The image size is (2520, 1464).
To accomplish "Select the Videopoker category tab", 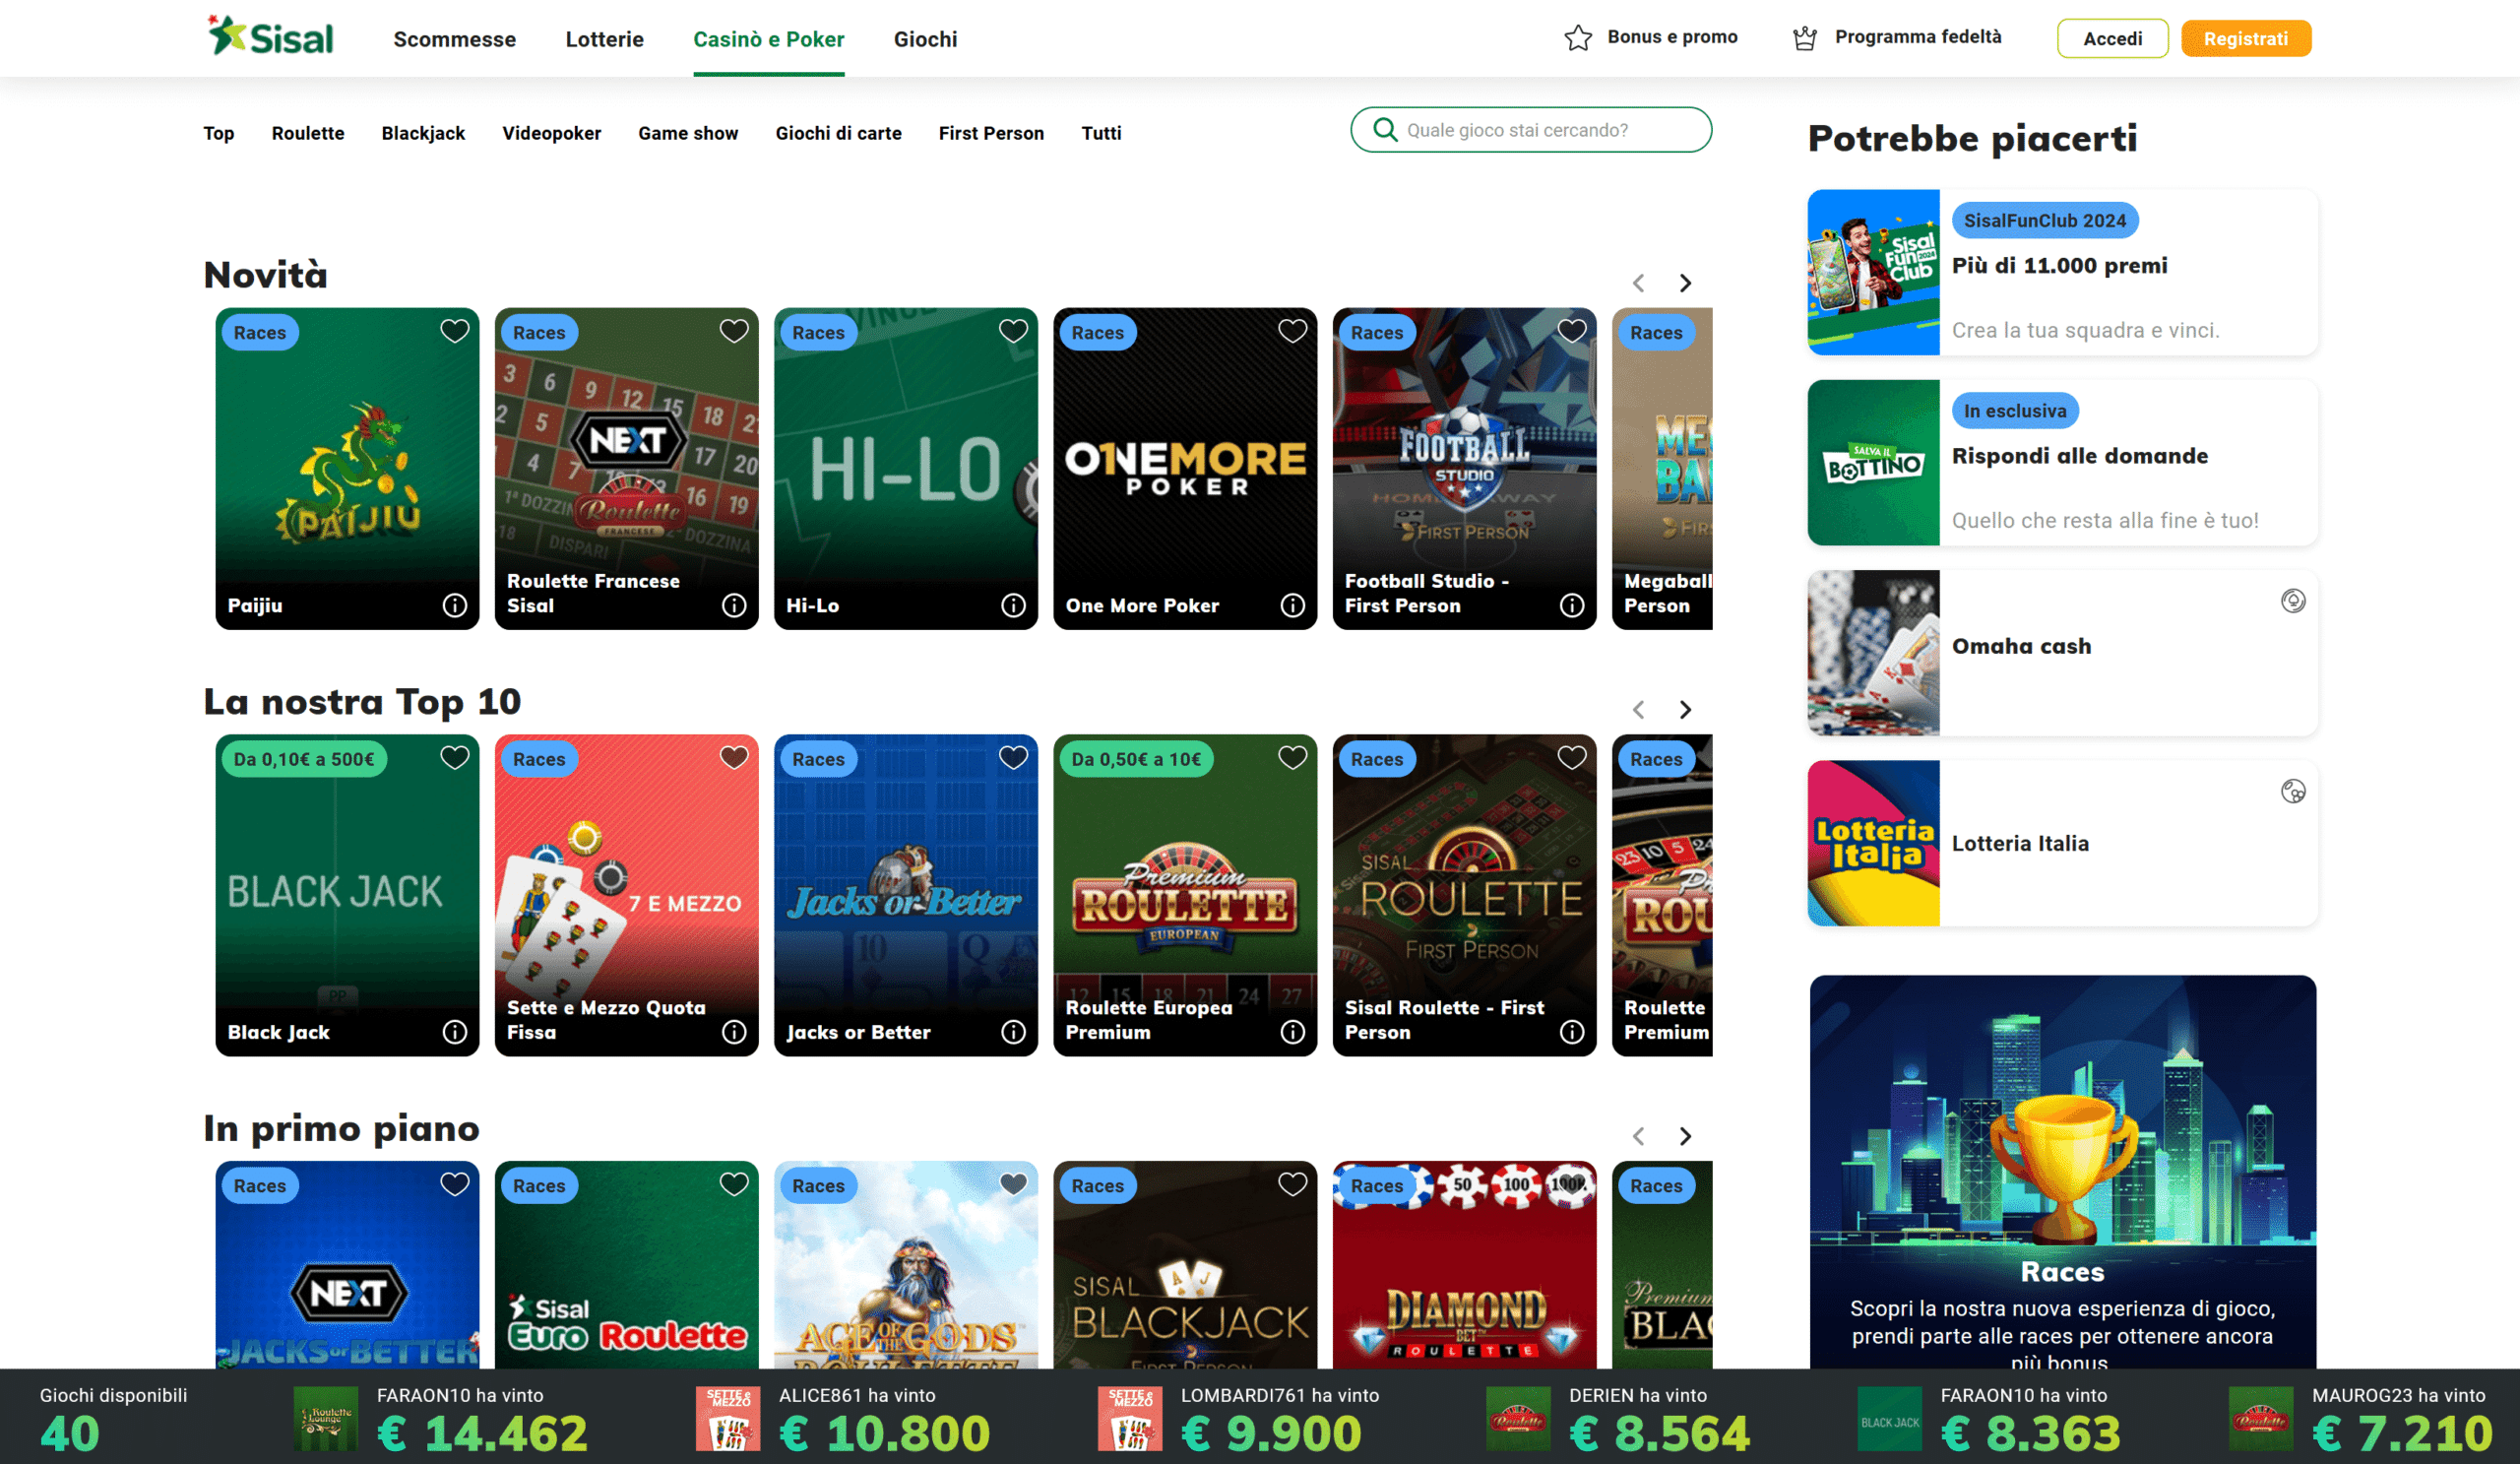I will coord(551,133).
